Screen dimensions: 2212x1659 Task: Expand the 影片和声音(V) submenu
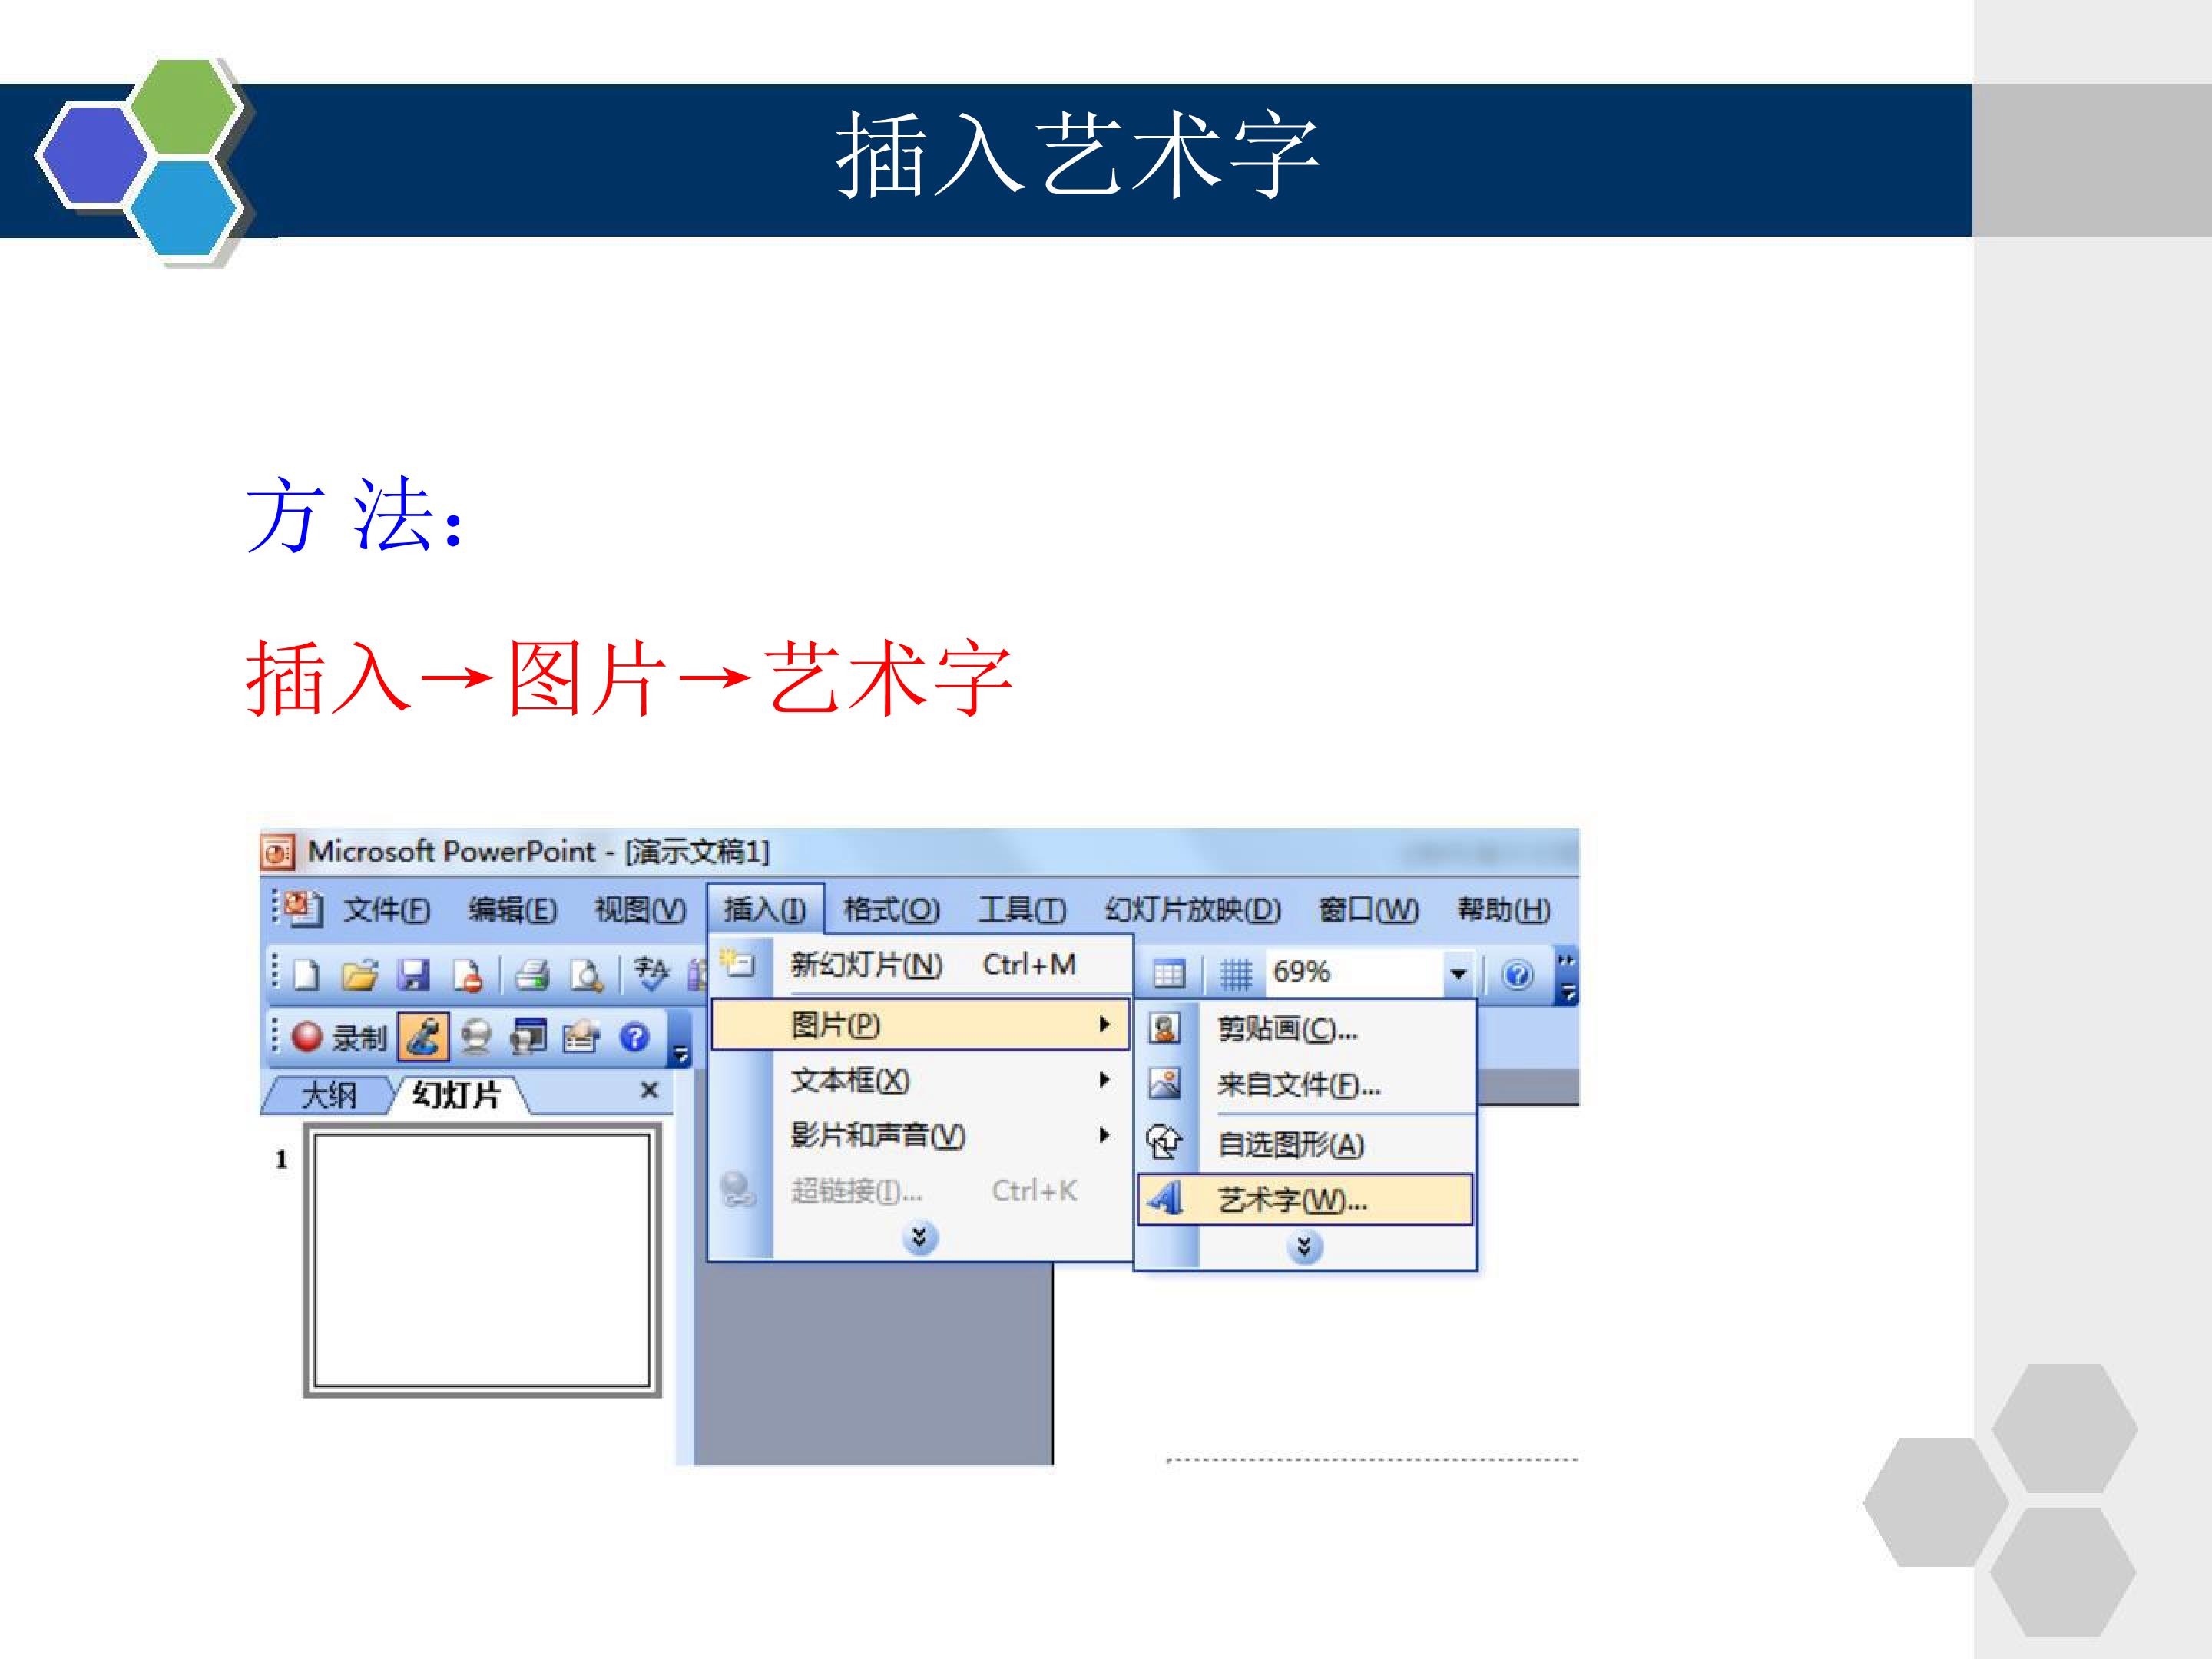point(920,1135)
